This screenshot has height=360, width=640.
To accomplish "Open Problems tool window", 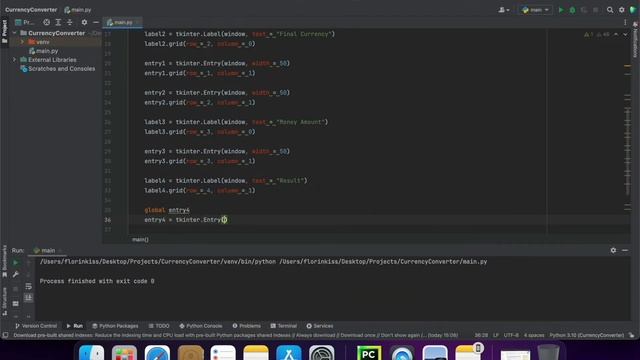I will coord(247,326).
